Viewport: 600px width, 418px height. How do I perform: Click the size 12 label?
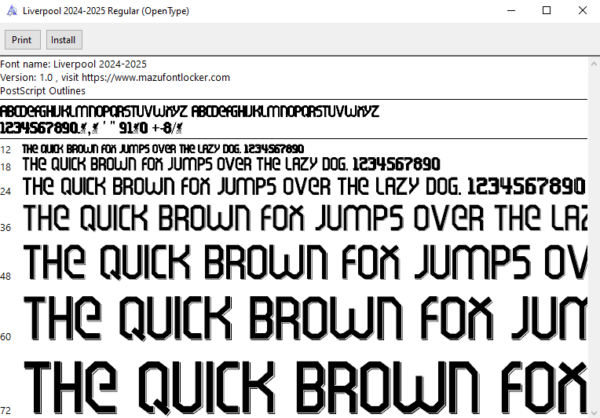6,150
